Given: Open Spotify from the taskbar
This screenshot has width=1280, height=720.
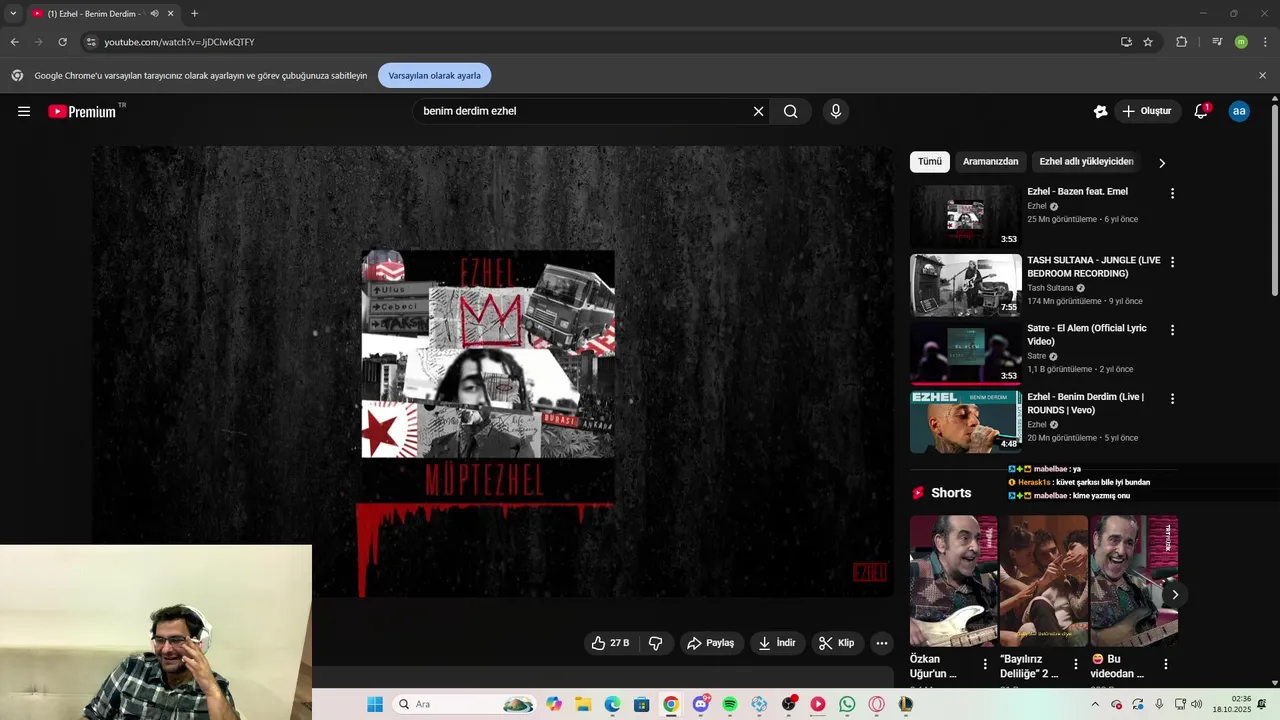Looking at the screenshot, I should click(730, 704).
